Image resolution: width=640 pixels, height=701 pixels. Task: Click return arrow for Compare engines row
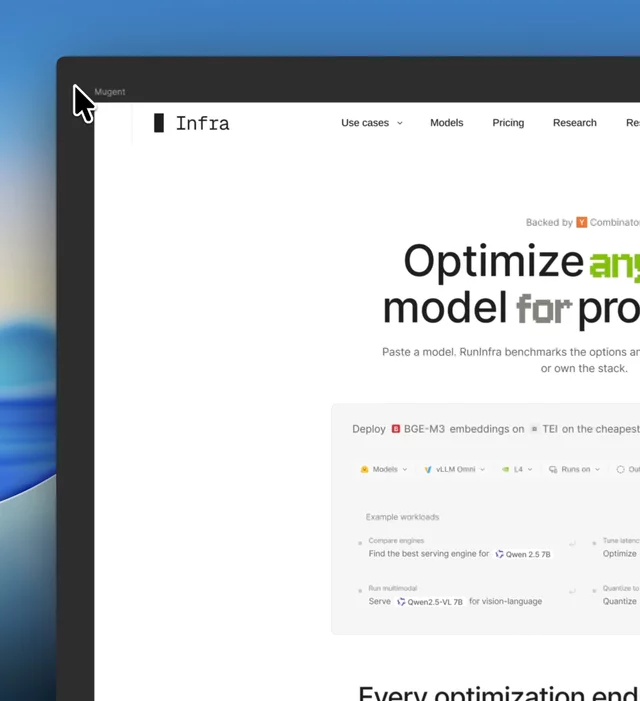tap(572, 544)
